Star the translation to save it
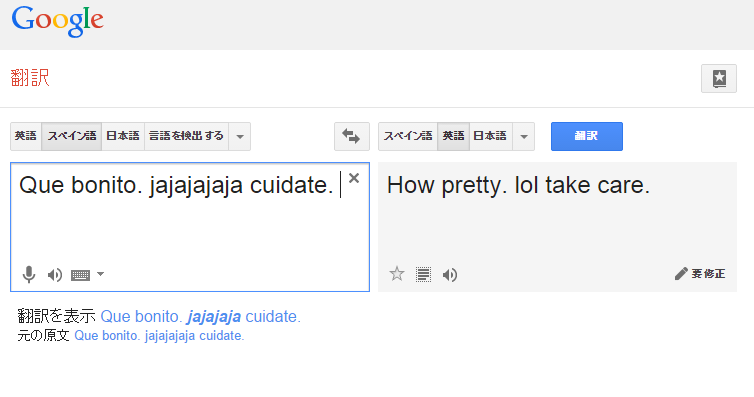Screen dimensions: 754x397 tap(397, 274)
